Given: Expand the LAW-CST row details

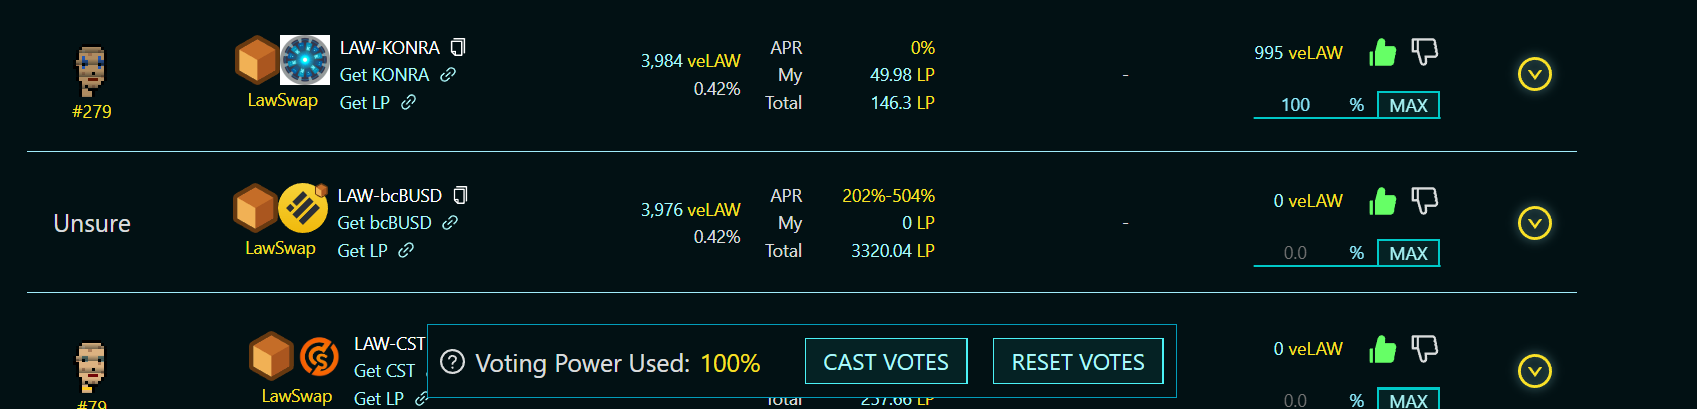Looking at the screenshot, I should (1534, 371).
